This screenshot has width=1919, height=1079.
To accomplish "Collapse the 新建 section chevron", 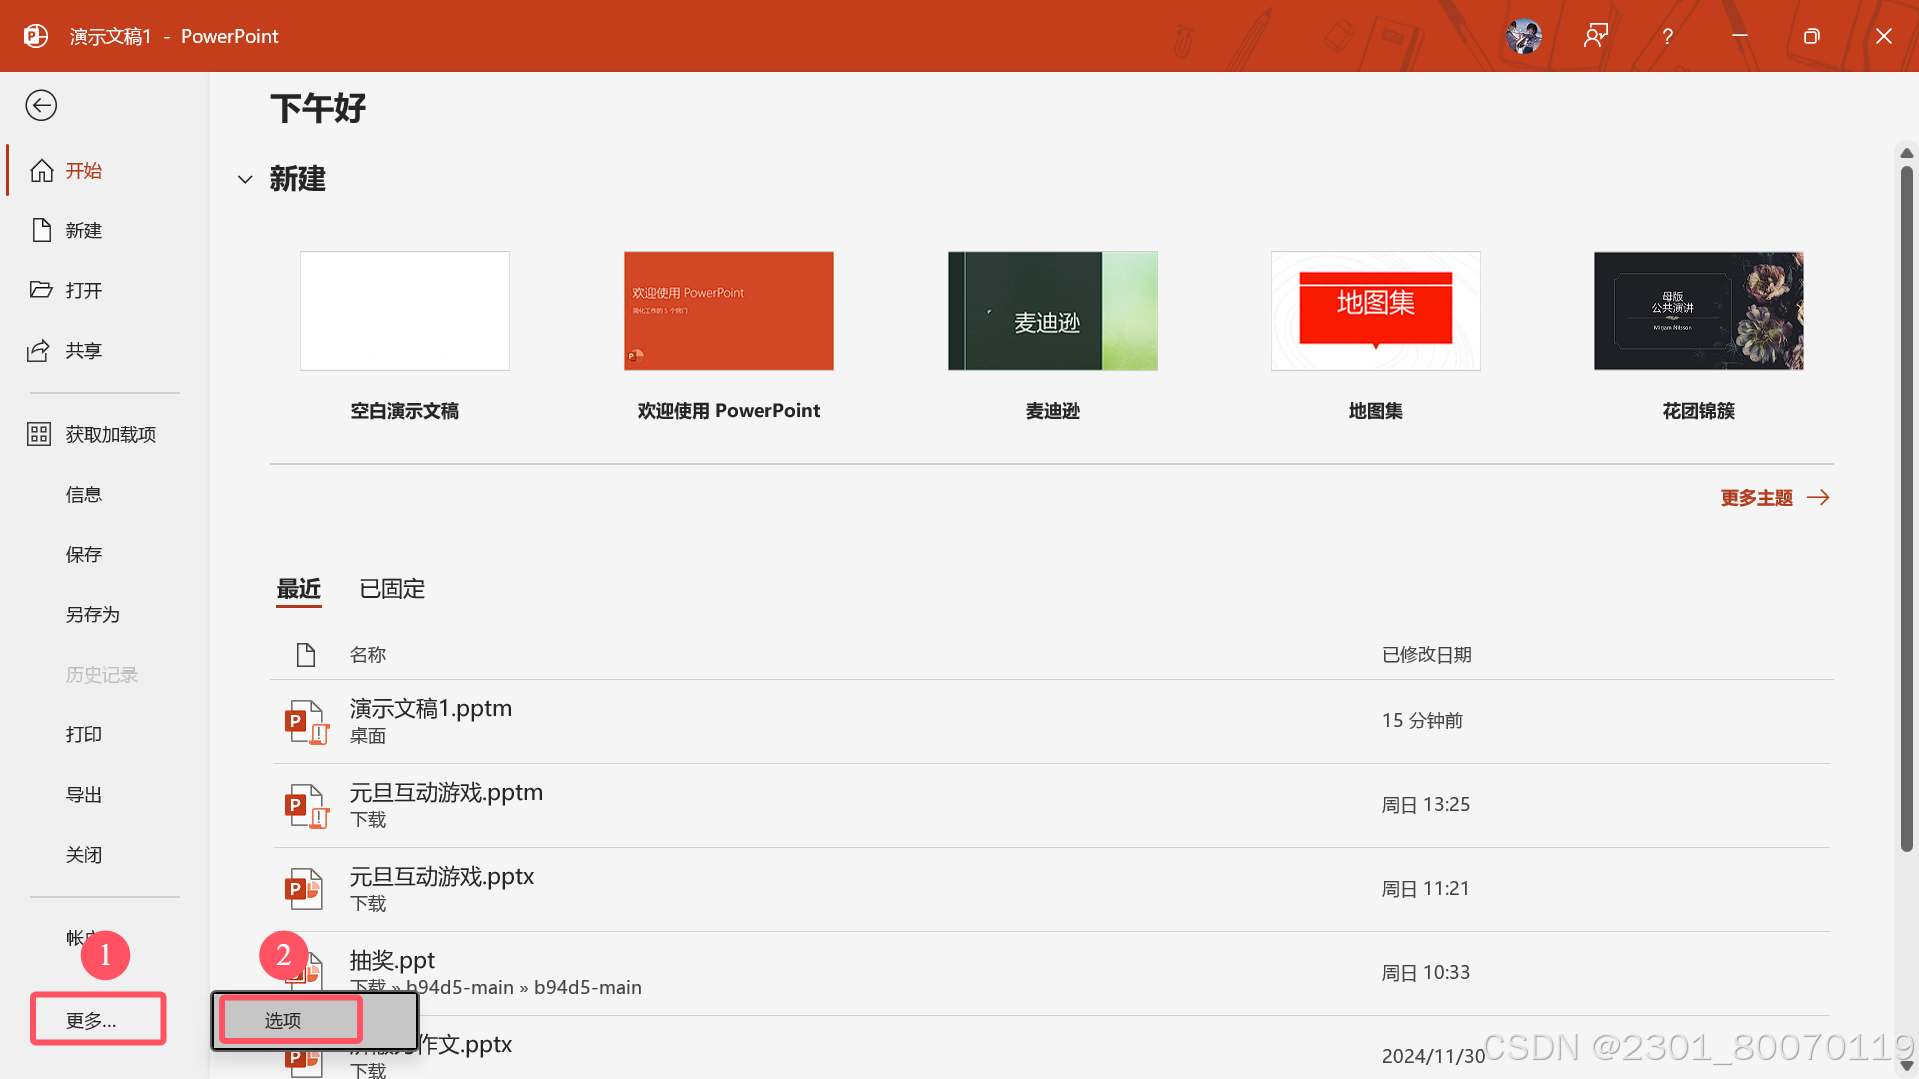I will [x=245, y=180].
